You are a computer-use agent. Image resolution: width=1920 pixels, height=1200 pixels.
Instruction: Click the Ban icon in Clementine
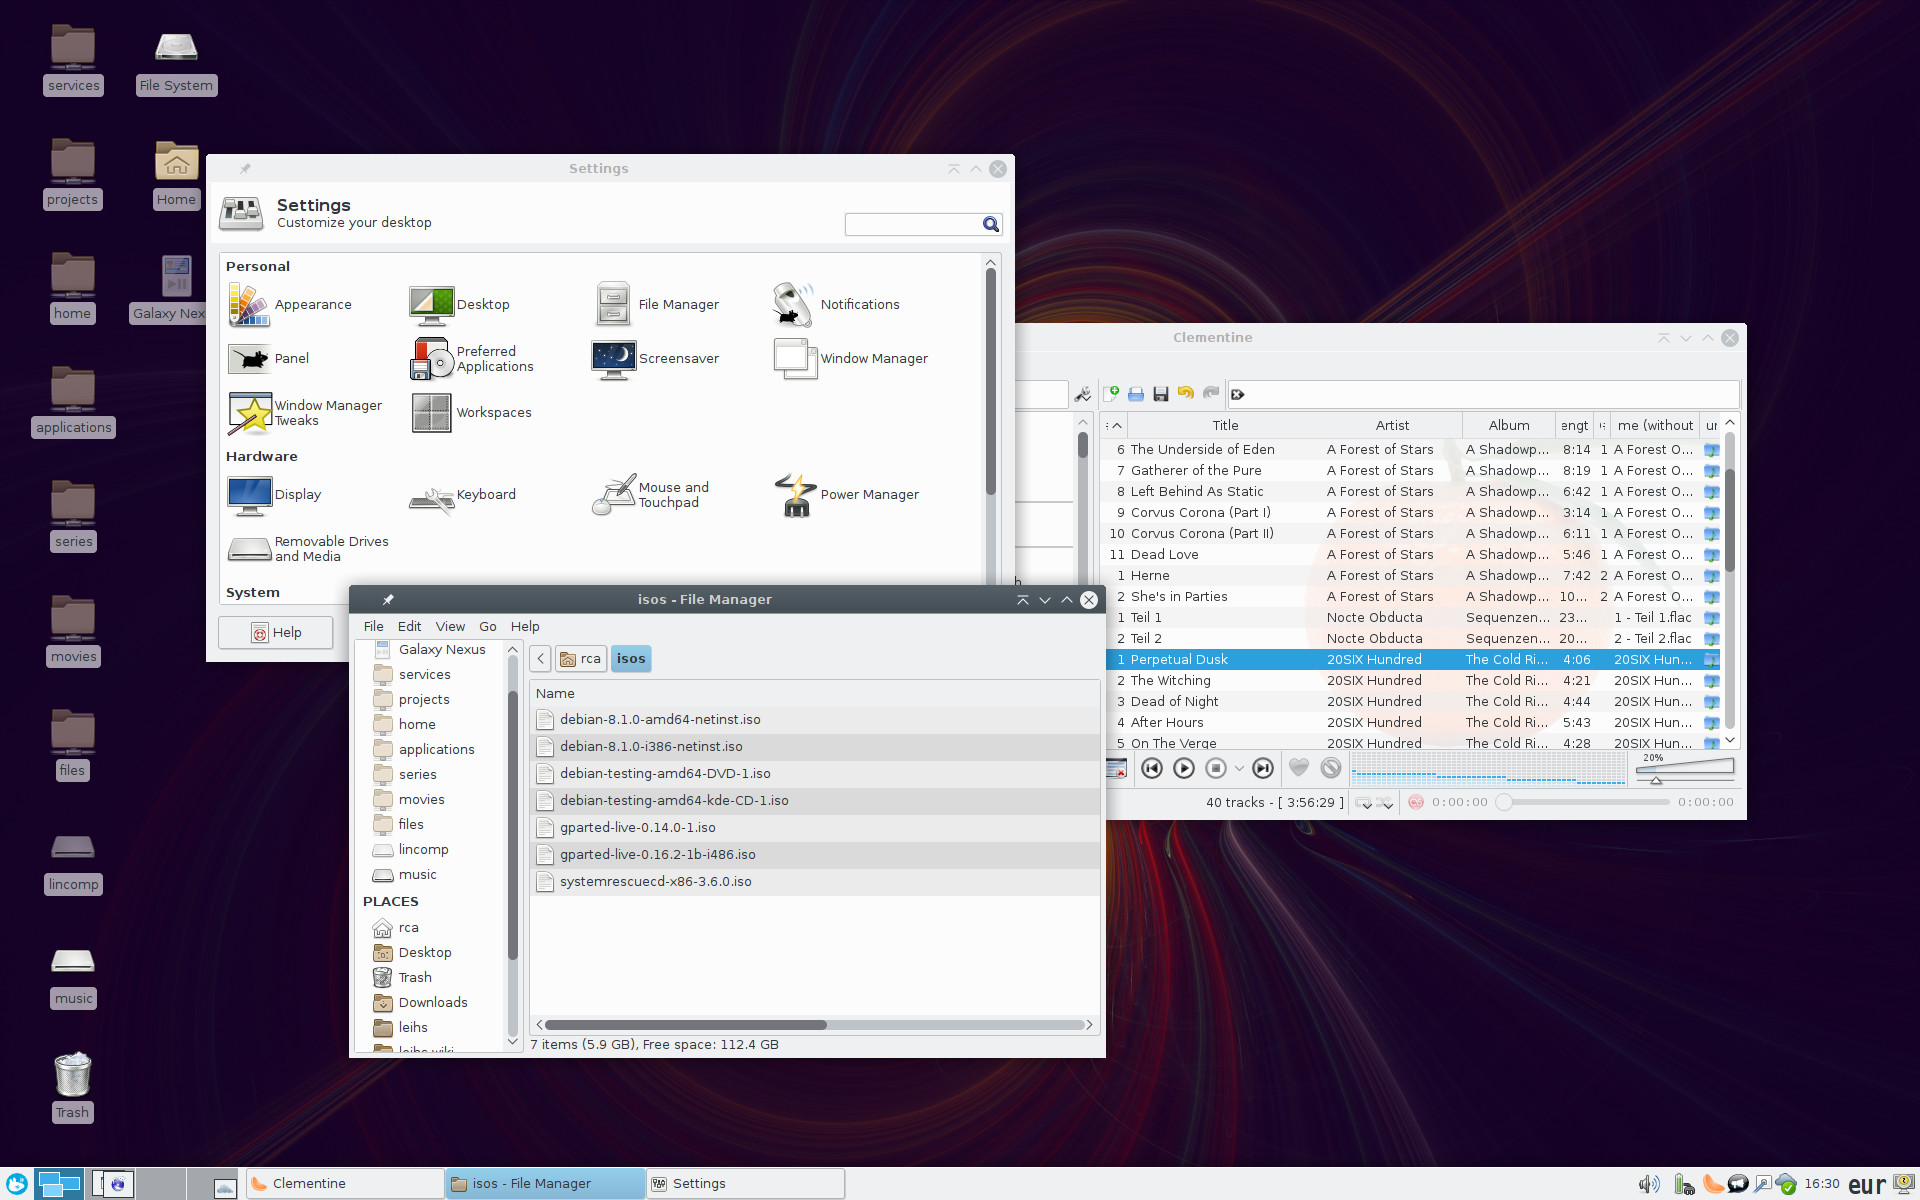[x=1331, y=768]
